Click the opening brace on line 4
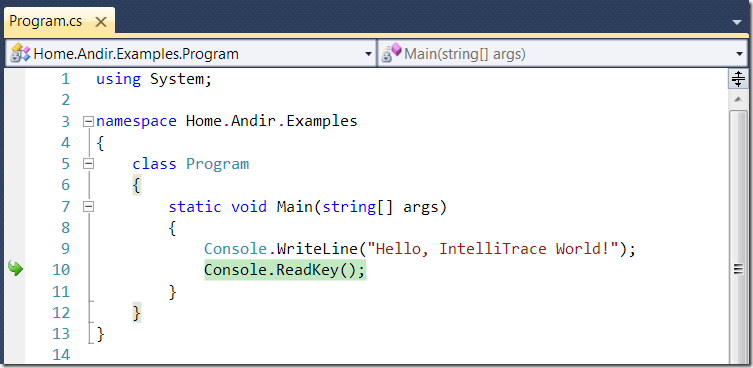This screenshot has height=368, width=753. pyautogui.click(x=100, y=143)
